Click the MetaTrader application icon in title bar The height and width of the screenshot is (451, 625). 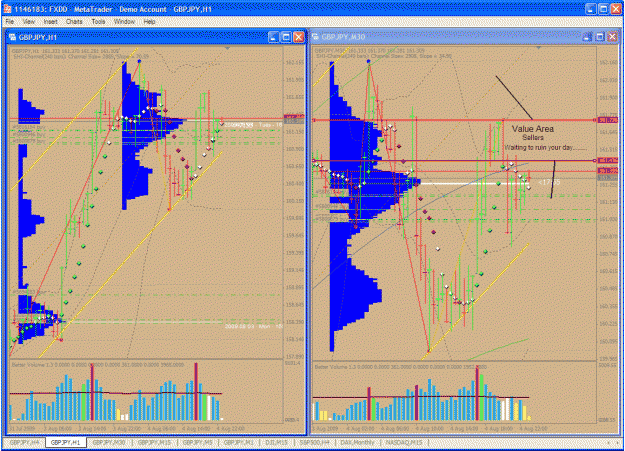7,8
